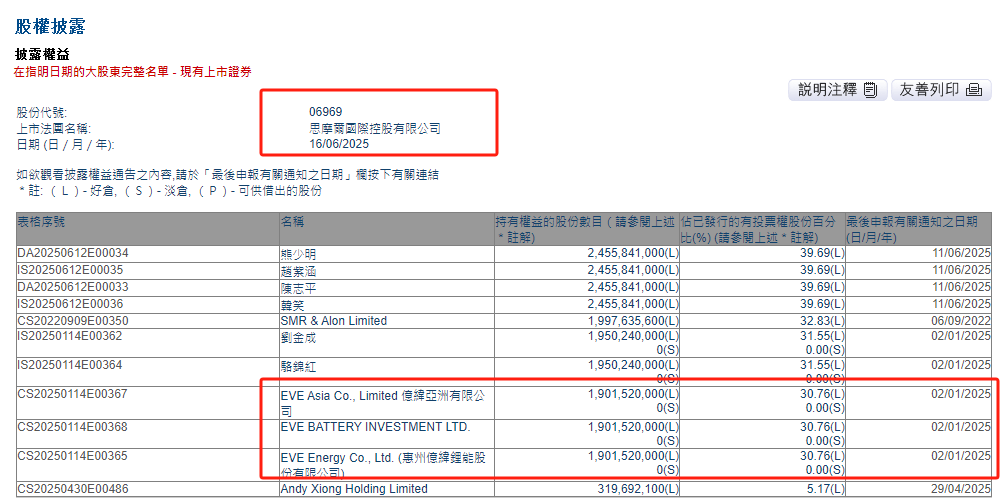This screenshot has height=498, width=1001.
Task: Click the notes document icon in 說明注釋
Action: click(x=871, y=91)
